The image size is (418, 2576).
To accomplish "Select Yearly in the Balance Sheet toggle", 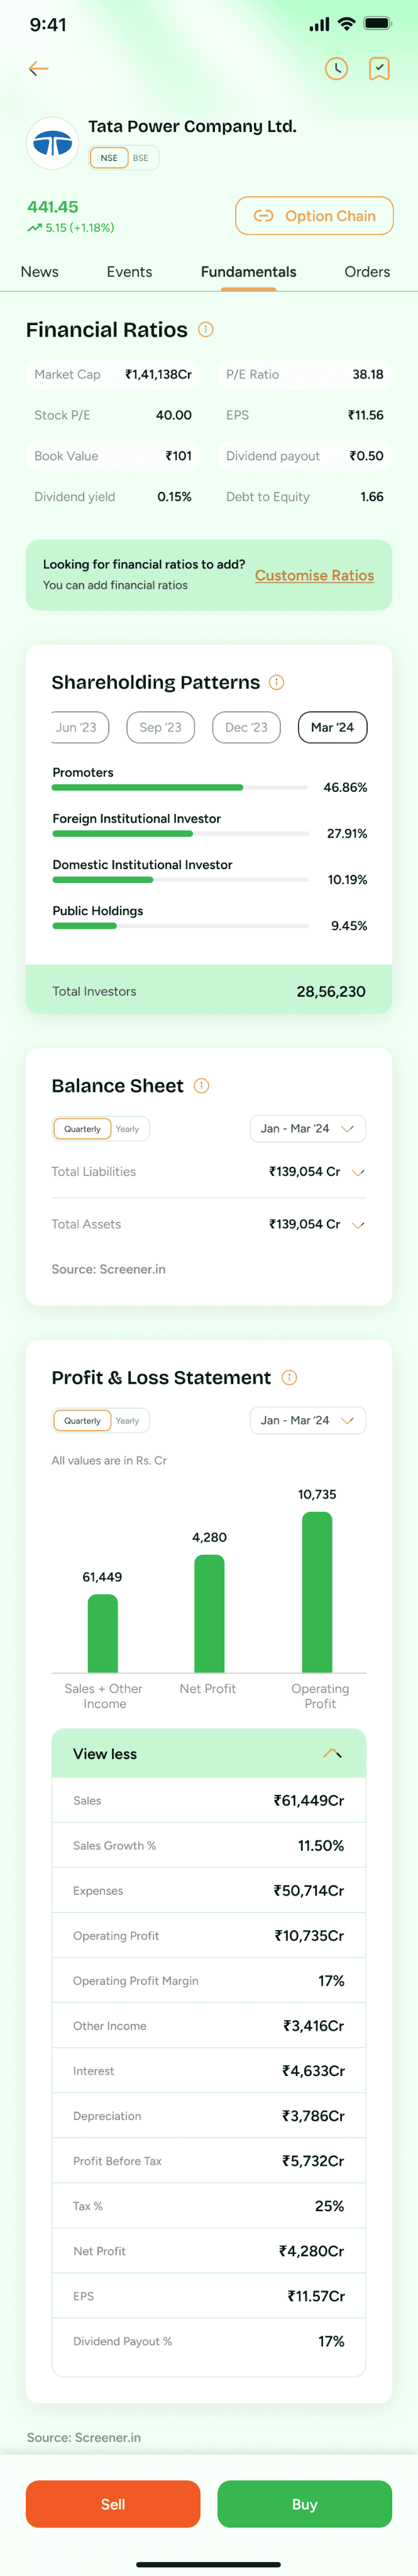I will (128, 1128).
